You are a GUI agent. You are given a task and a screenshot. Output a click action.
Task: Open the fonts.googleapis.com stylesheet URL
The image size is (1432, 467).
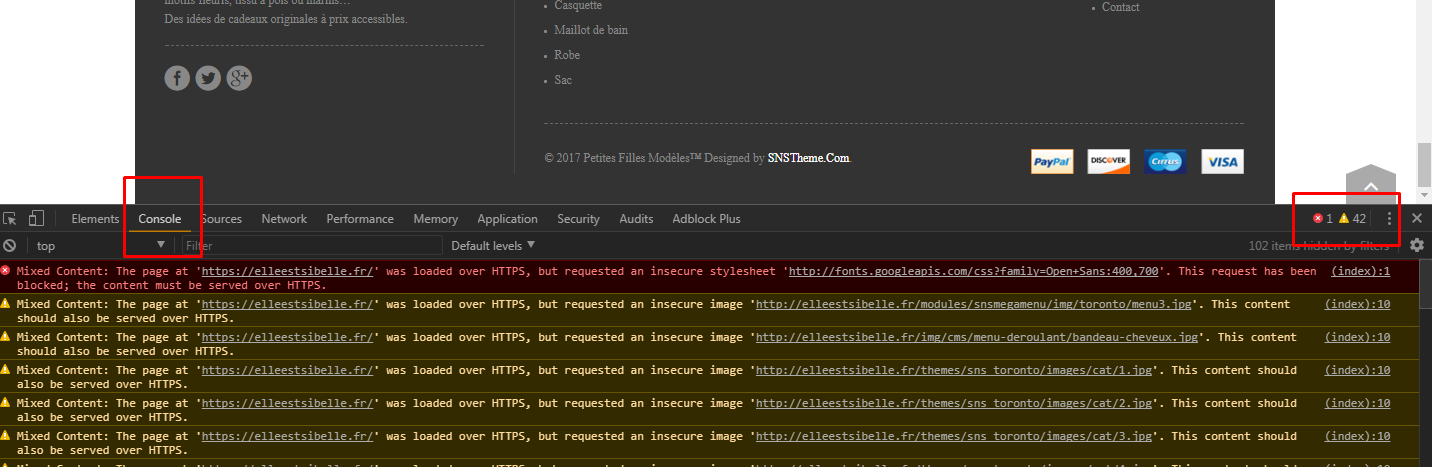click(973, 271)
